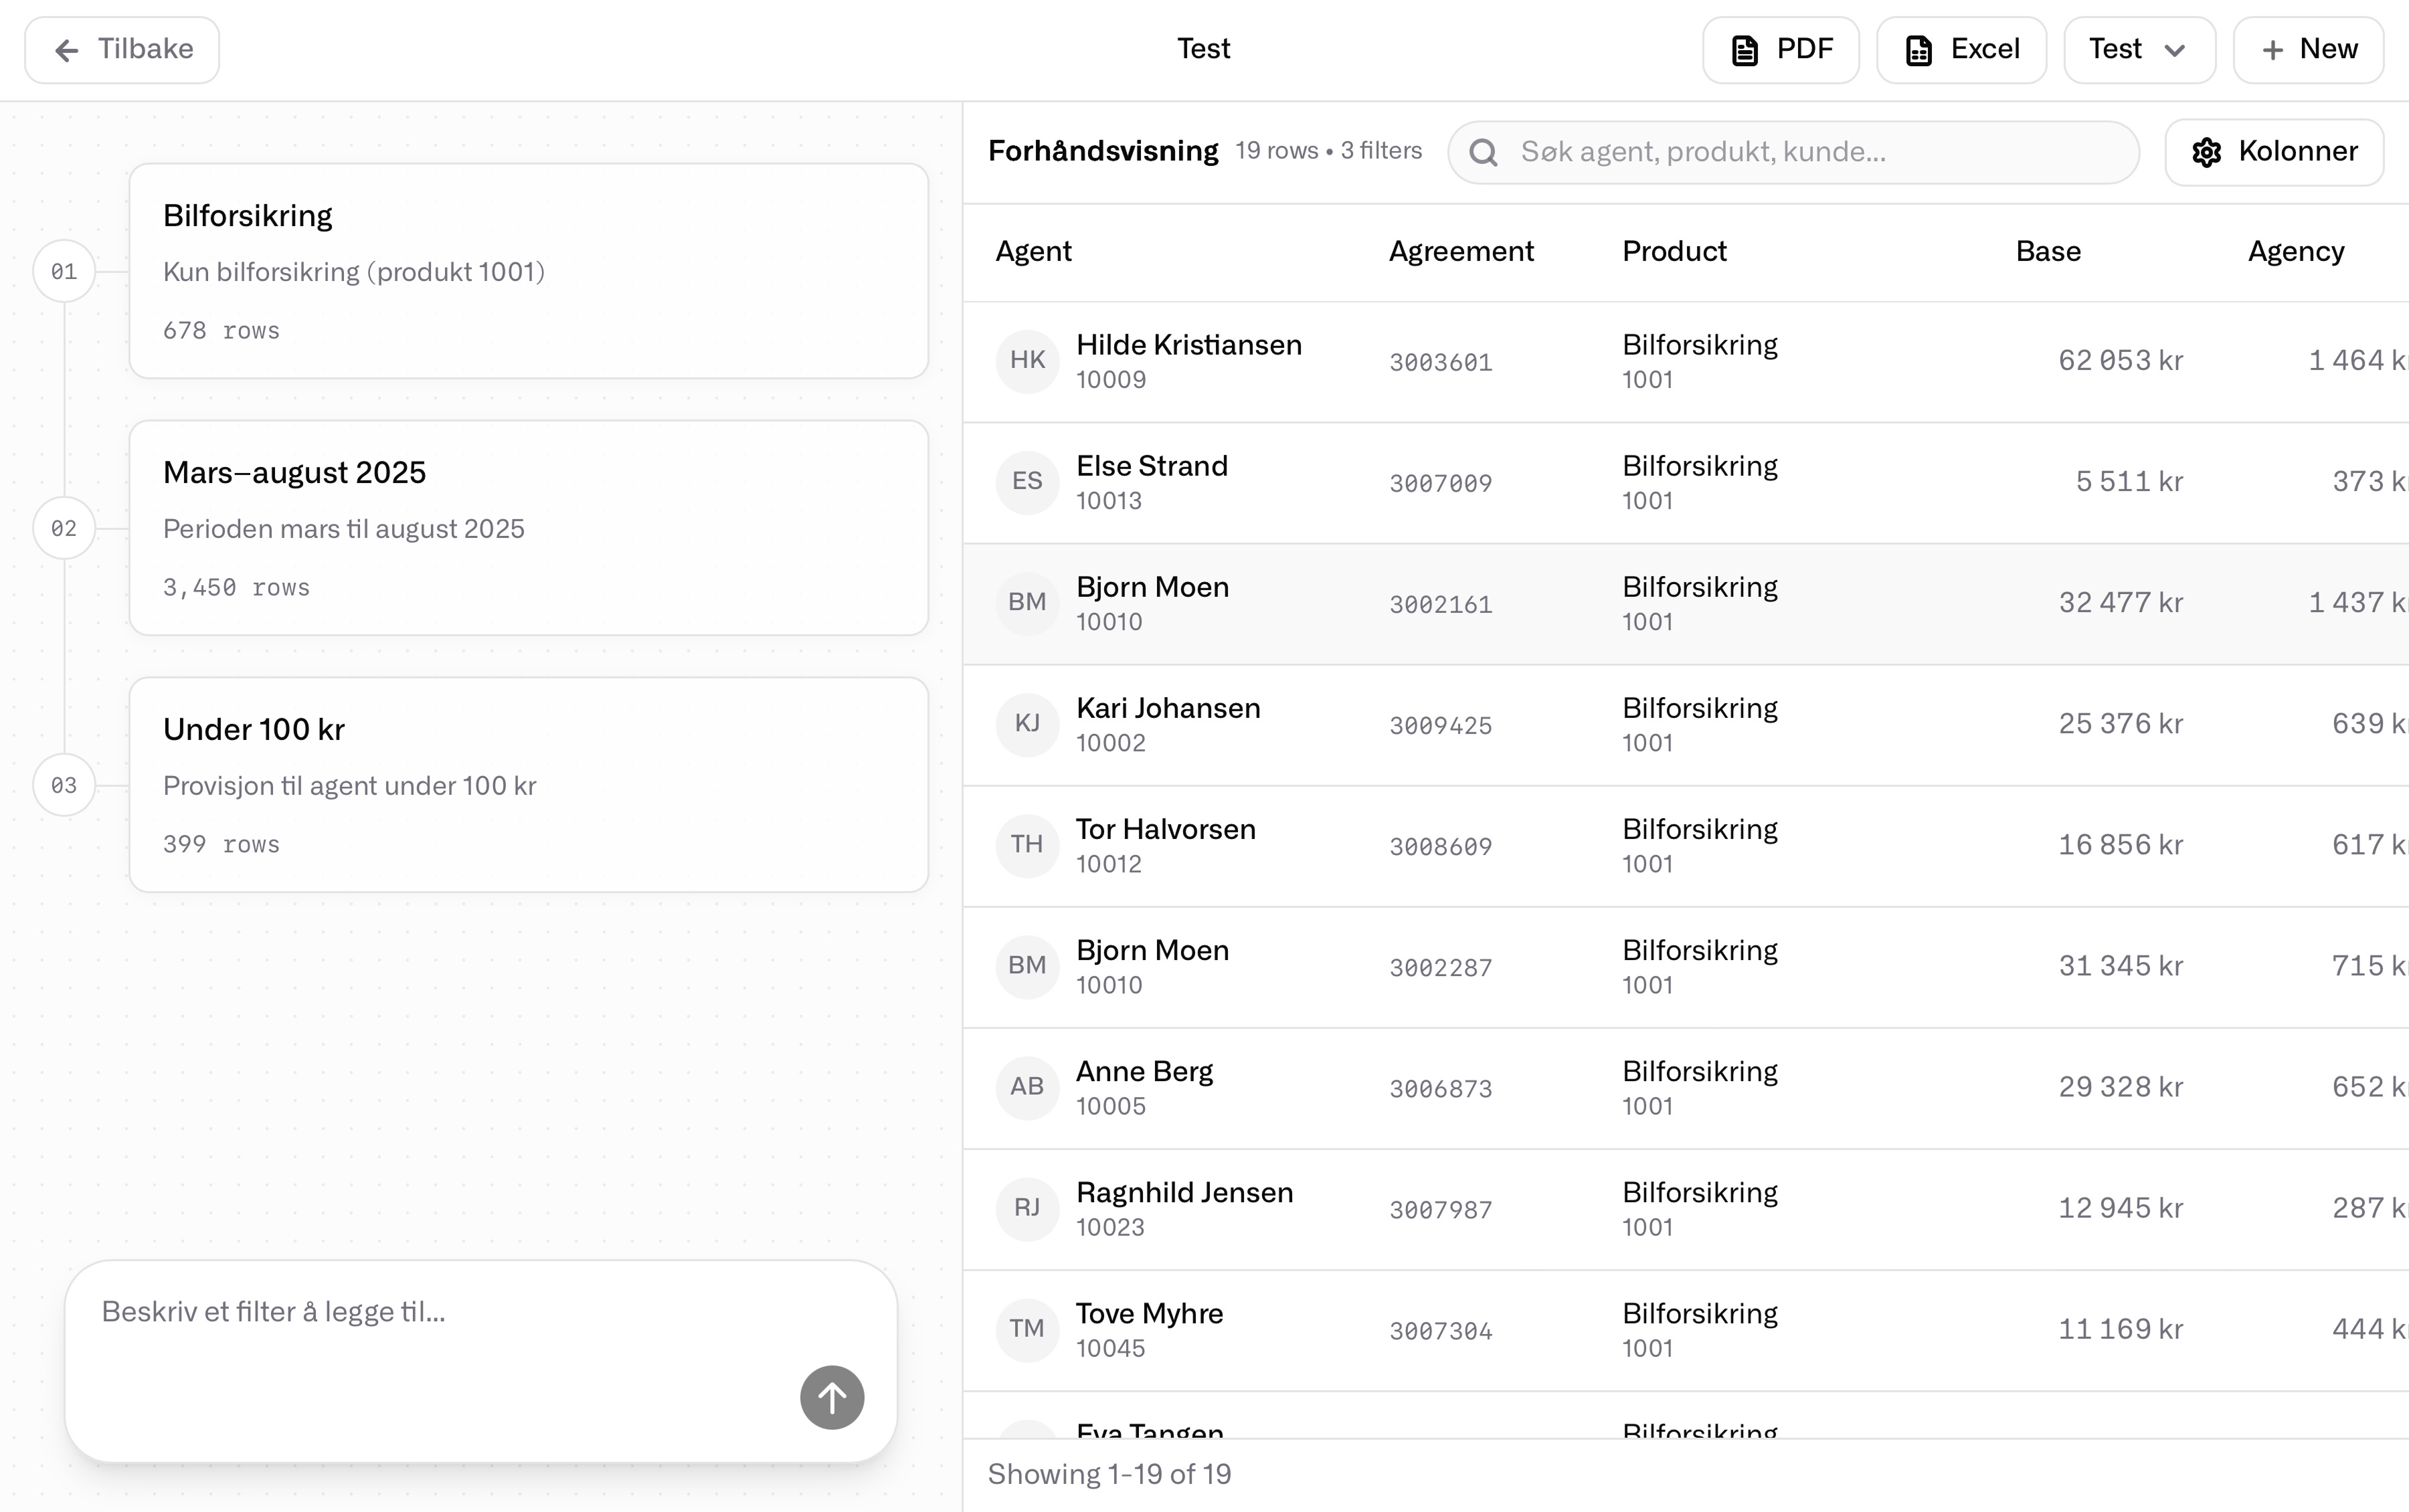Viewport: 2409px width, 1512px height.
Task: Sort by the Agent column header
Action: click(1033, 252)
